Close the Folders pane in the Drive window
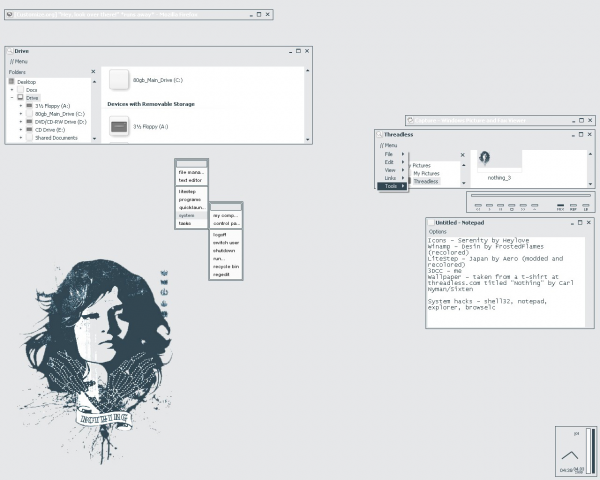 tap(93, 72)
